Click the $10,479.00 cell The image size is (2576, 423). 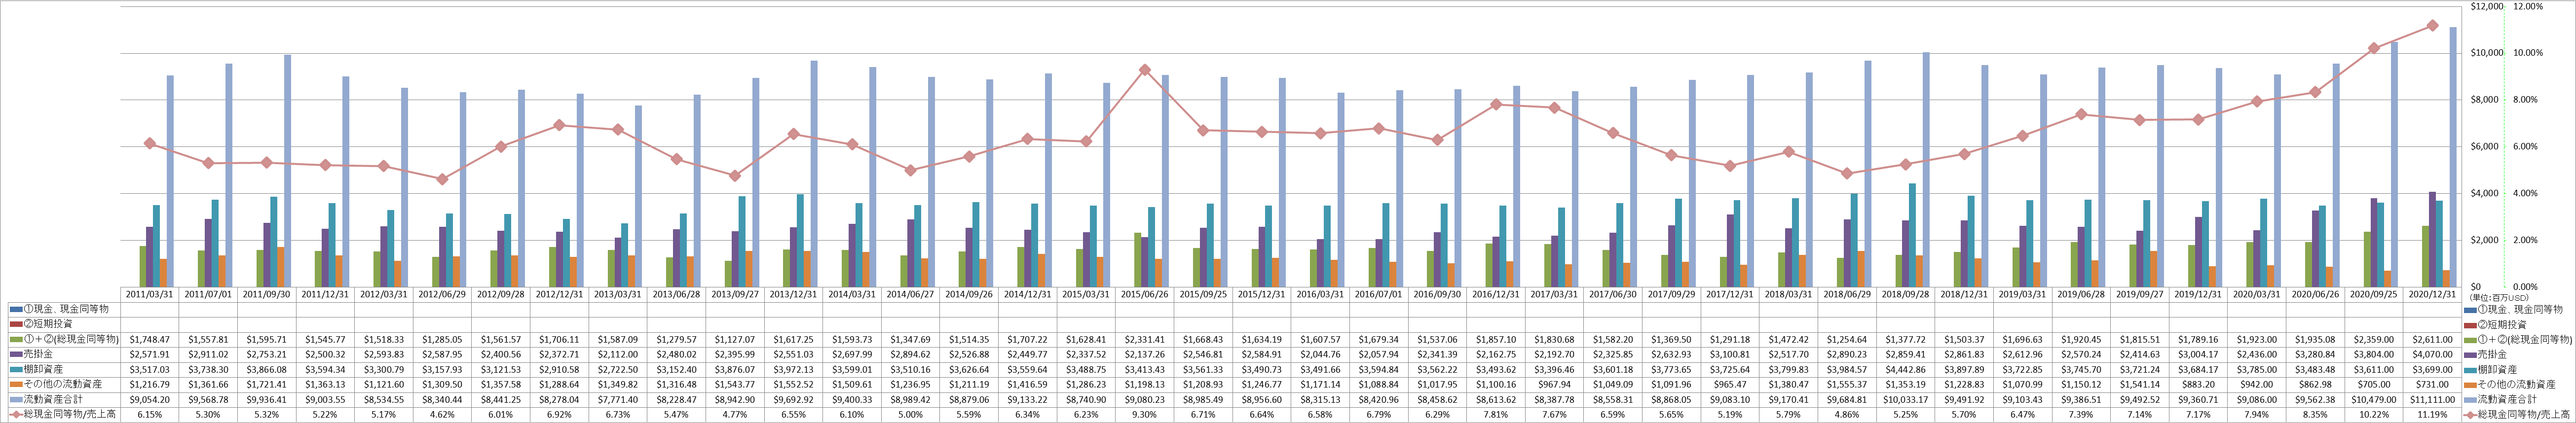point(2375,399)
